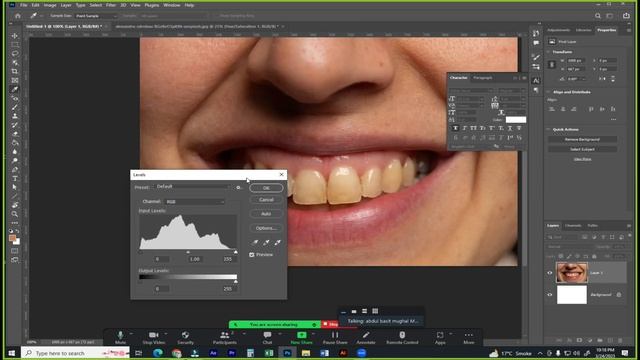Switch to the Libraries tab
640x360 pixels.
point(583,30)
